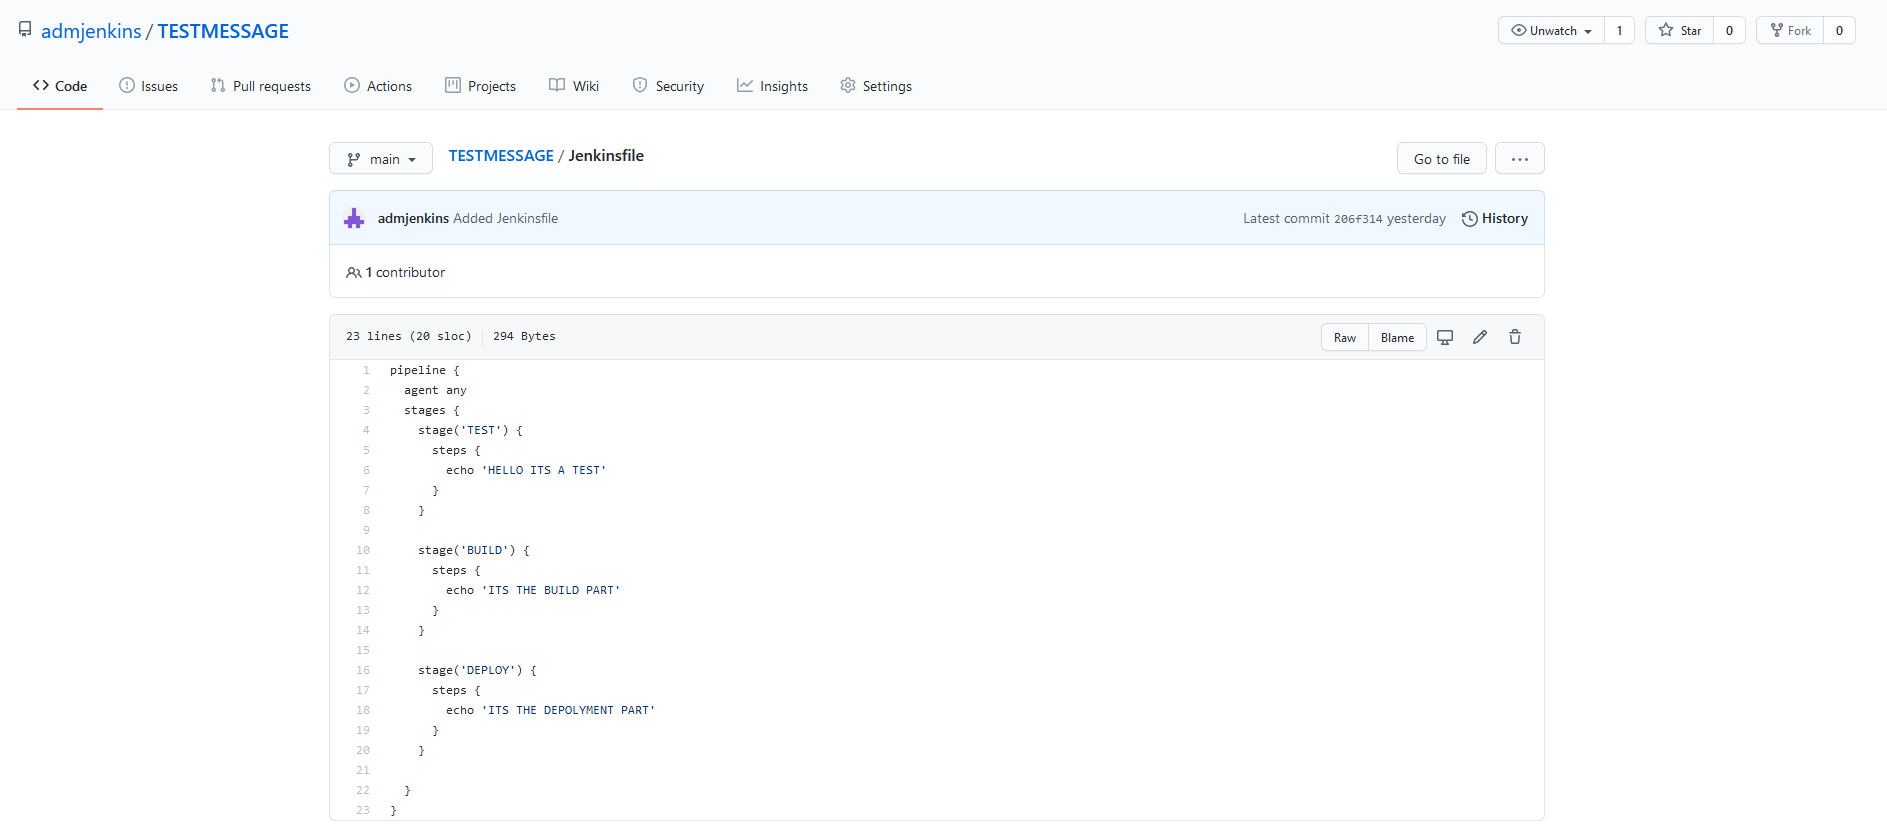Click the Raw button
This screenshot has width=1887, height=824.
pyautogui.click(x=1345, y=338)
